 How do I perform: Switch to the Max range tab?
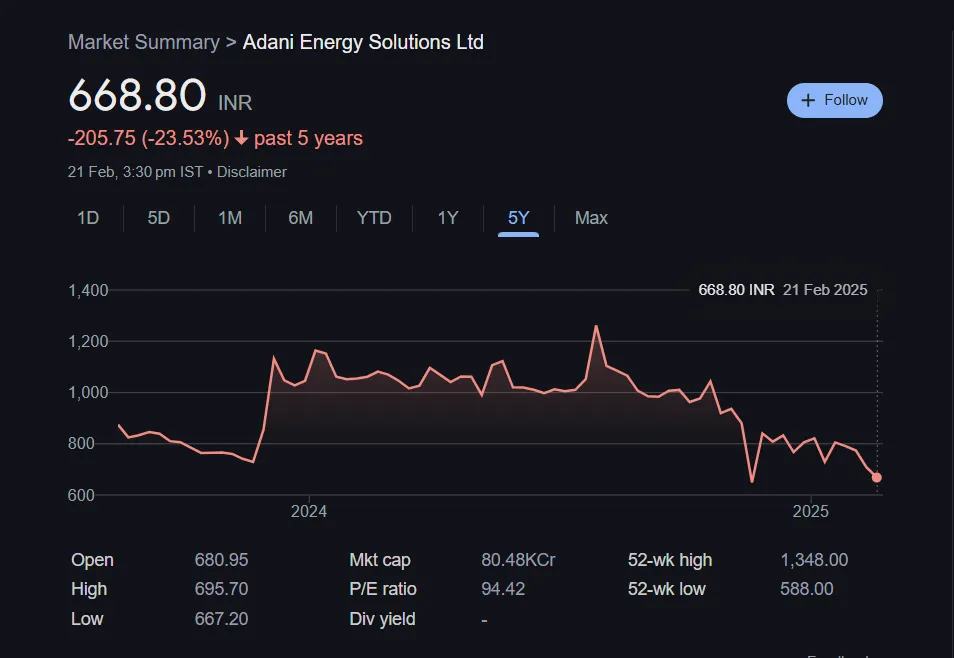pyautogui.click(x=591, y=218)
